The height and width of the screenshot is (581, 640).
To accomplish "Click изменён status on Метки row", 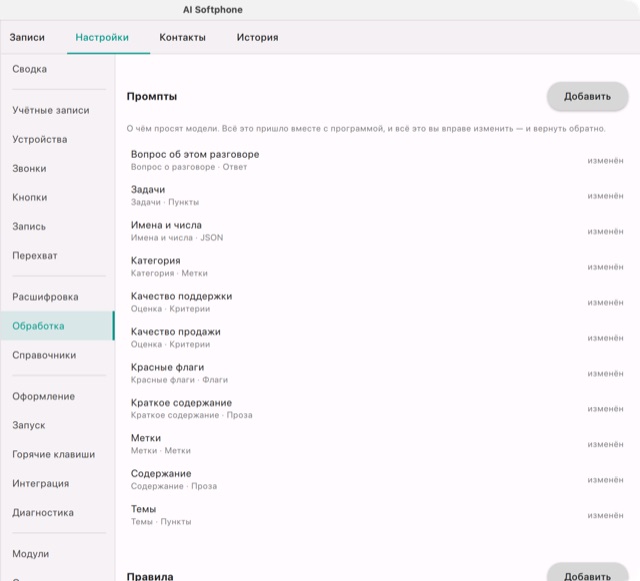I will coord(605,444).
